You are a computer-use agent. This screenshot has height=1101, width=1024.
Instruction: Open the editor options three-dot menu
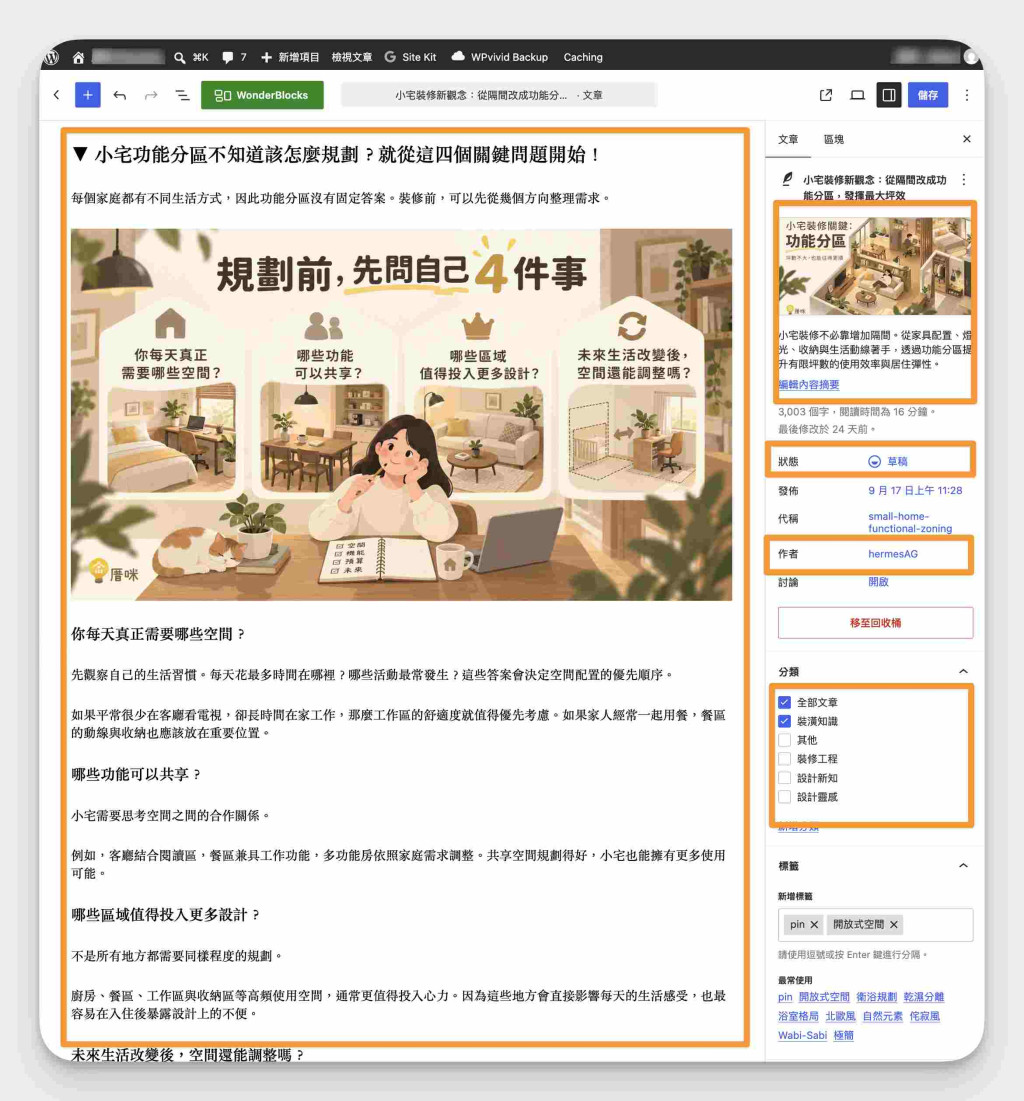[x=967, y=95]
